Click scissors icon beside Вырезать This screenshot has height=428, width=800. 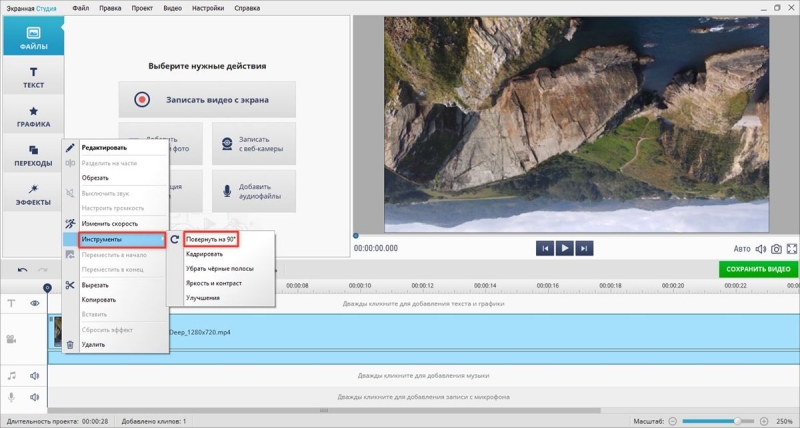point(70,285)
